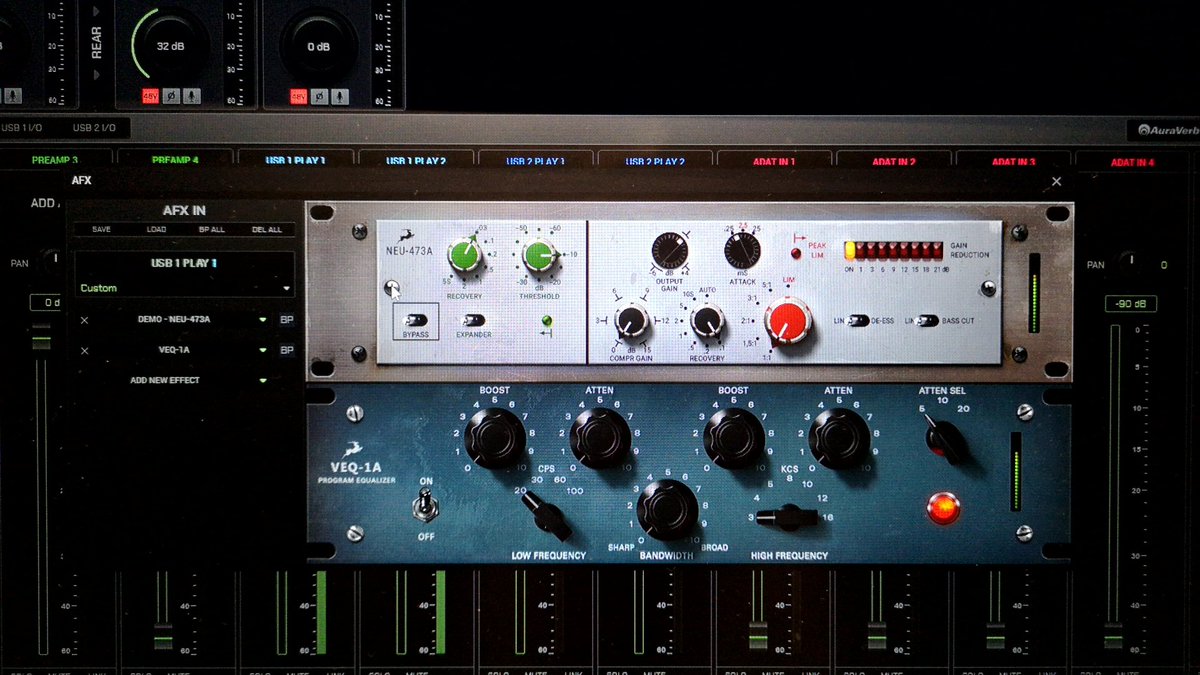Click the low-frequency Boost knob on VEQ-1A

pyautogui.click(x=495, y=438)
